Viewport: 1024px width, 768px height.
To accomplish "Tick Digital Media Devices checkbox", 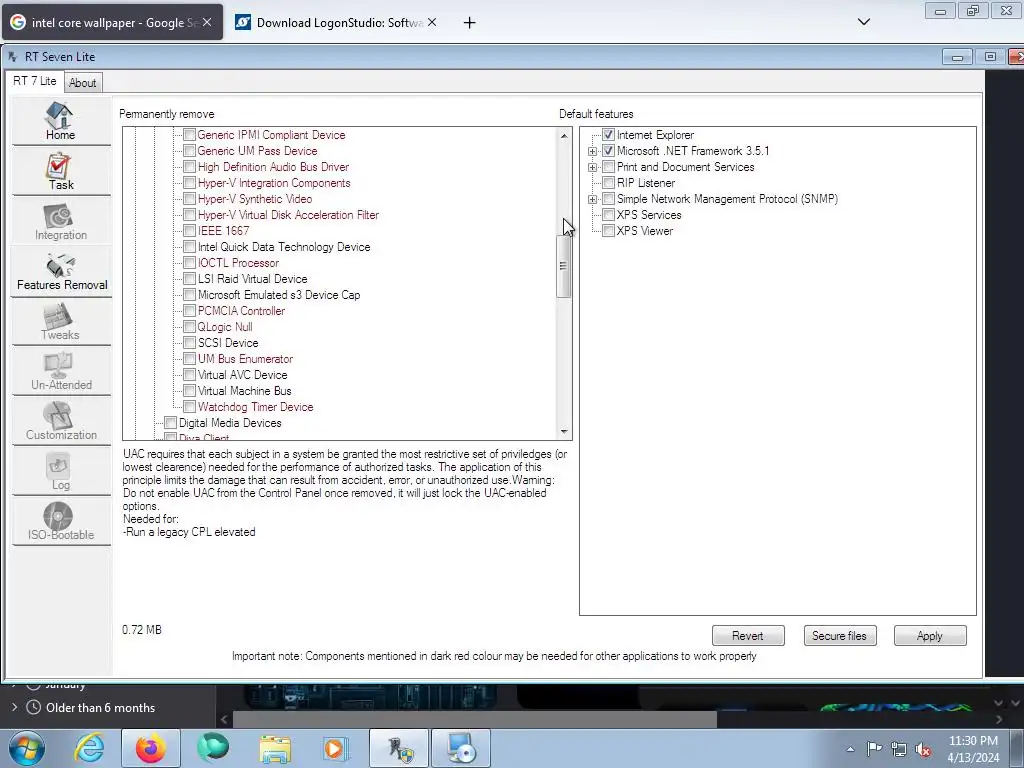I will tap(170, 423).
